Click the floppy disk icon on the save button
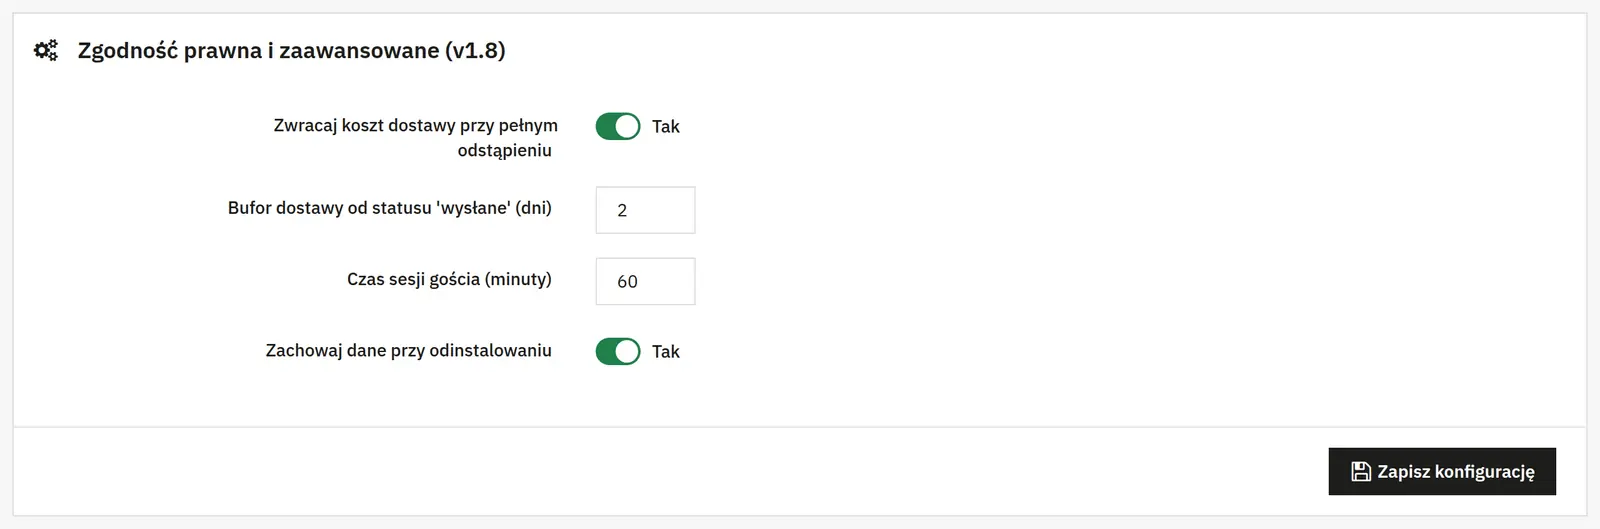This screenshot has width=1600, height=529. pyautogui.click(x=1360, y=472)
